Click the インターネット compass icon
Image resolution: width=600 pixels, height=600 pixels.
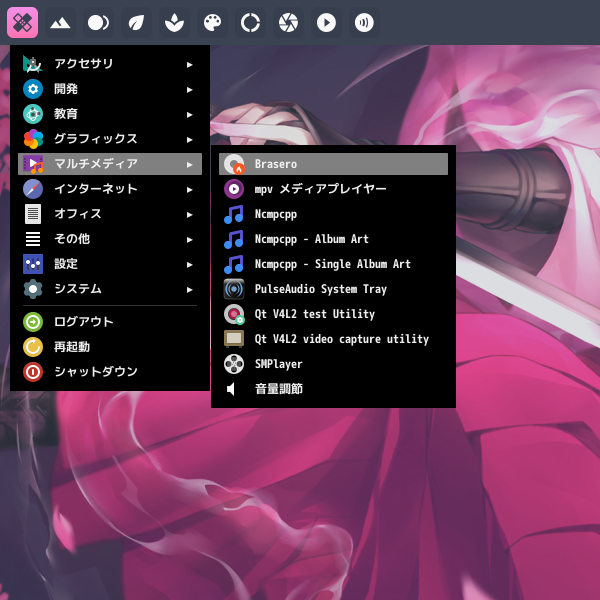point(33,189)
